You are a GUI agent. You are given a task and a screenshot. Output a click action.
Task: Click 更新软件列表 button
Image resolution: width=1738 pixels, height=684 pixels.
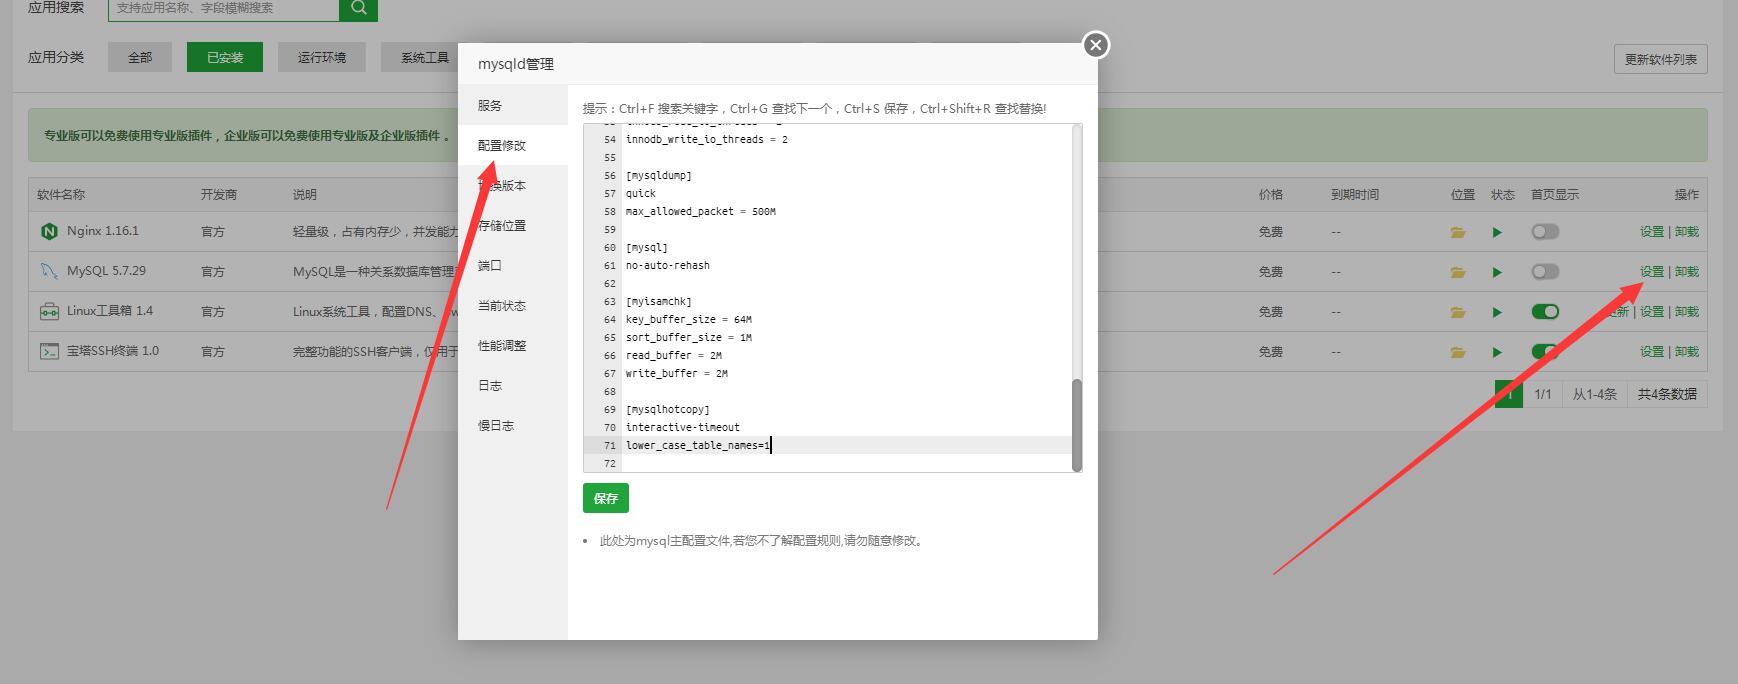click(1660, 59)
